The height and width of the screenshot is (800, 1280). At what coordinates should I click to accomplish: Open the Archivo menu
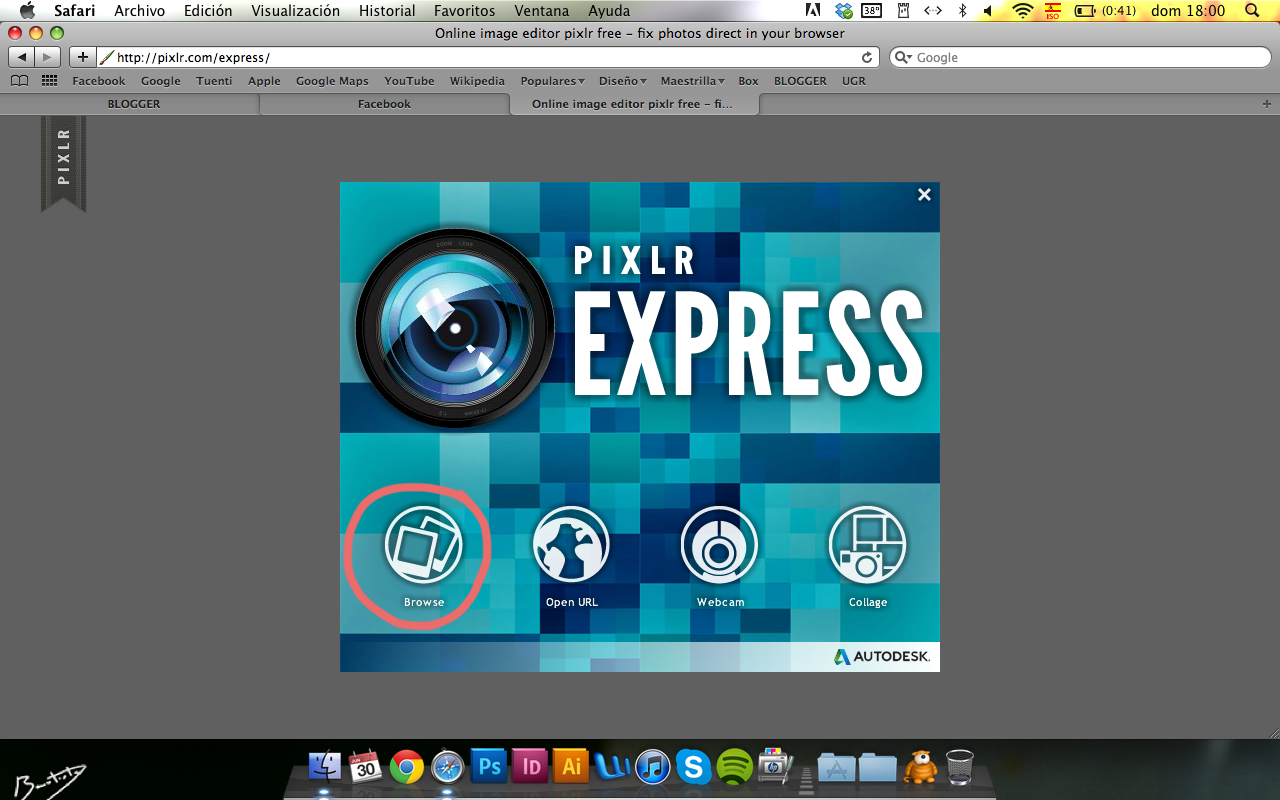click(x=140, y=11)
